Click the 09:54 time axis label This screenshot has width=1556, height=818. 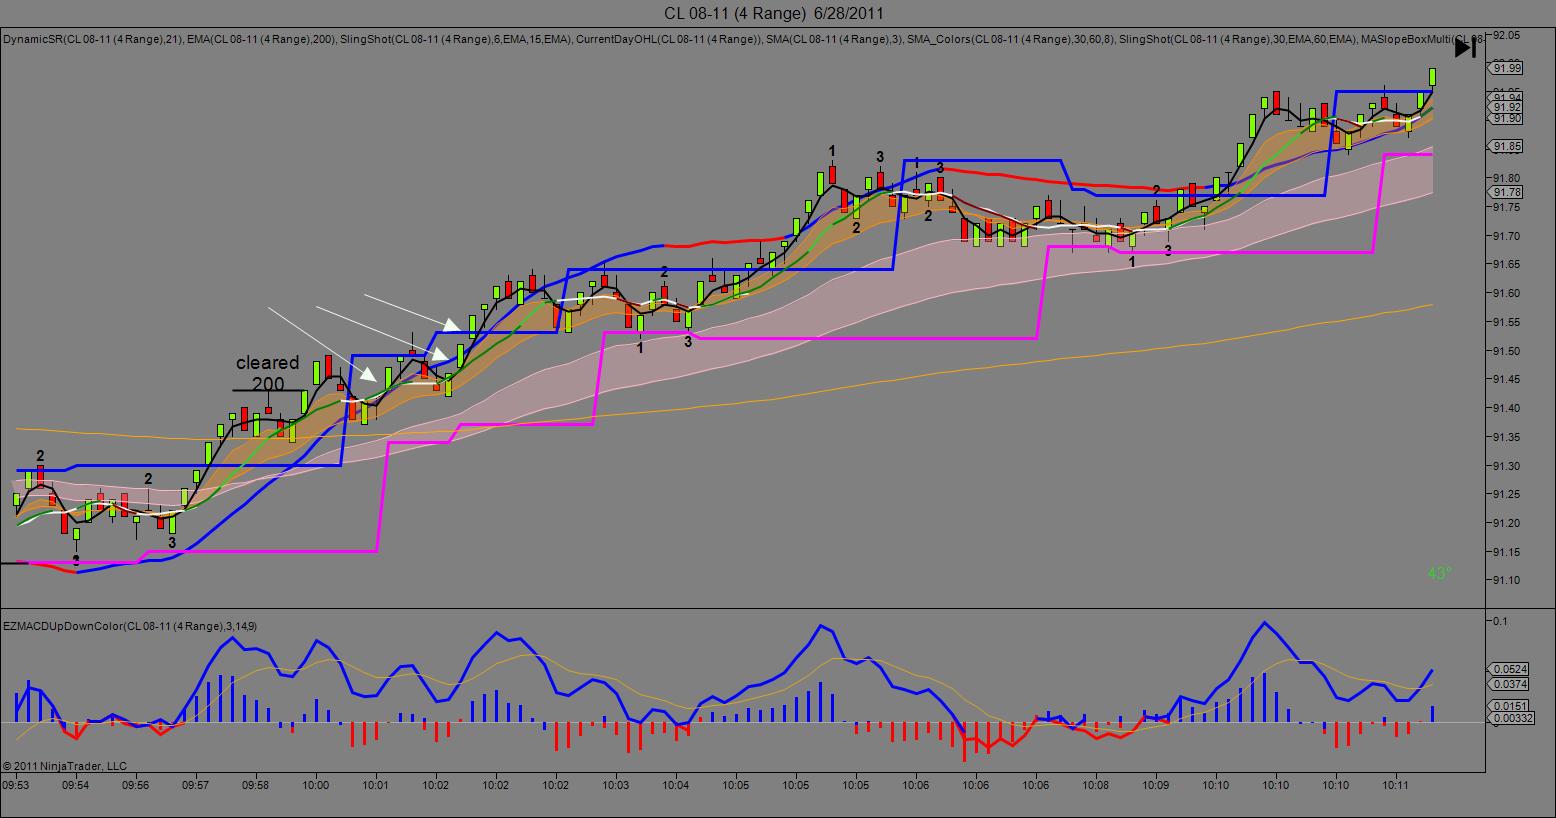click(x=76, y=786)
